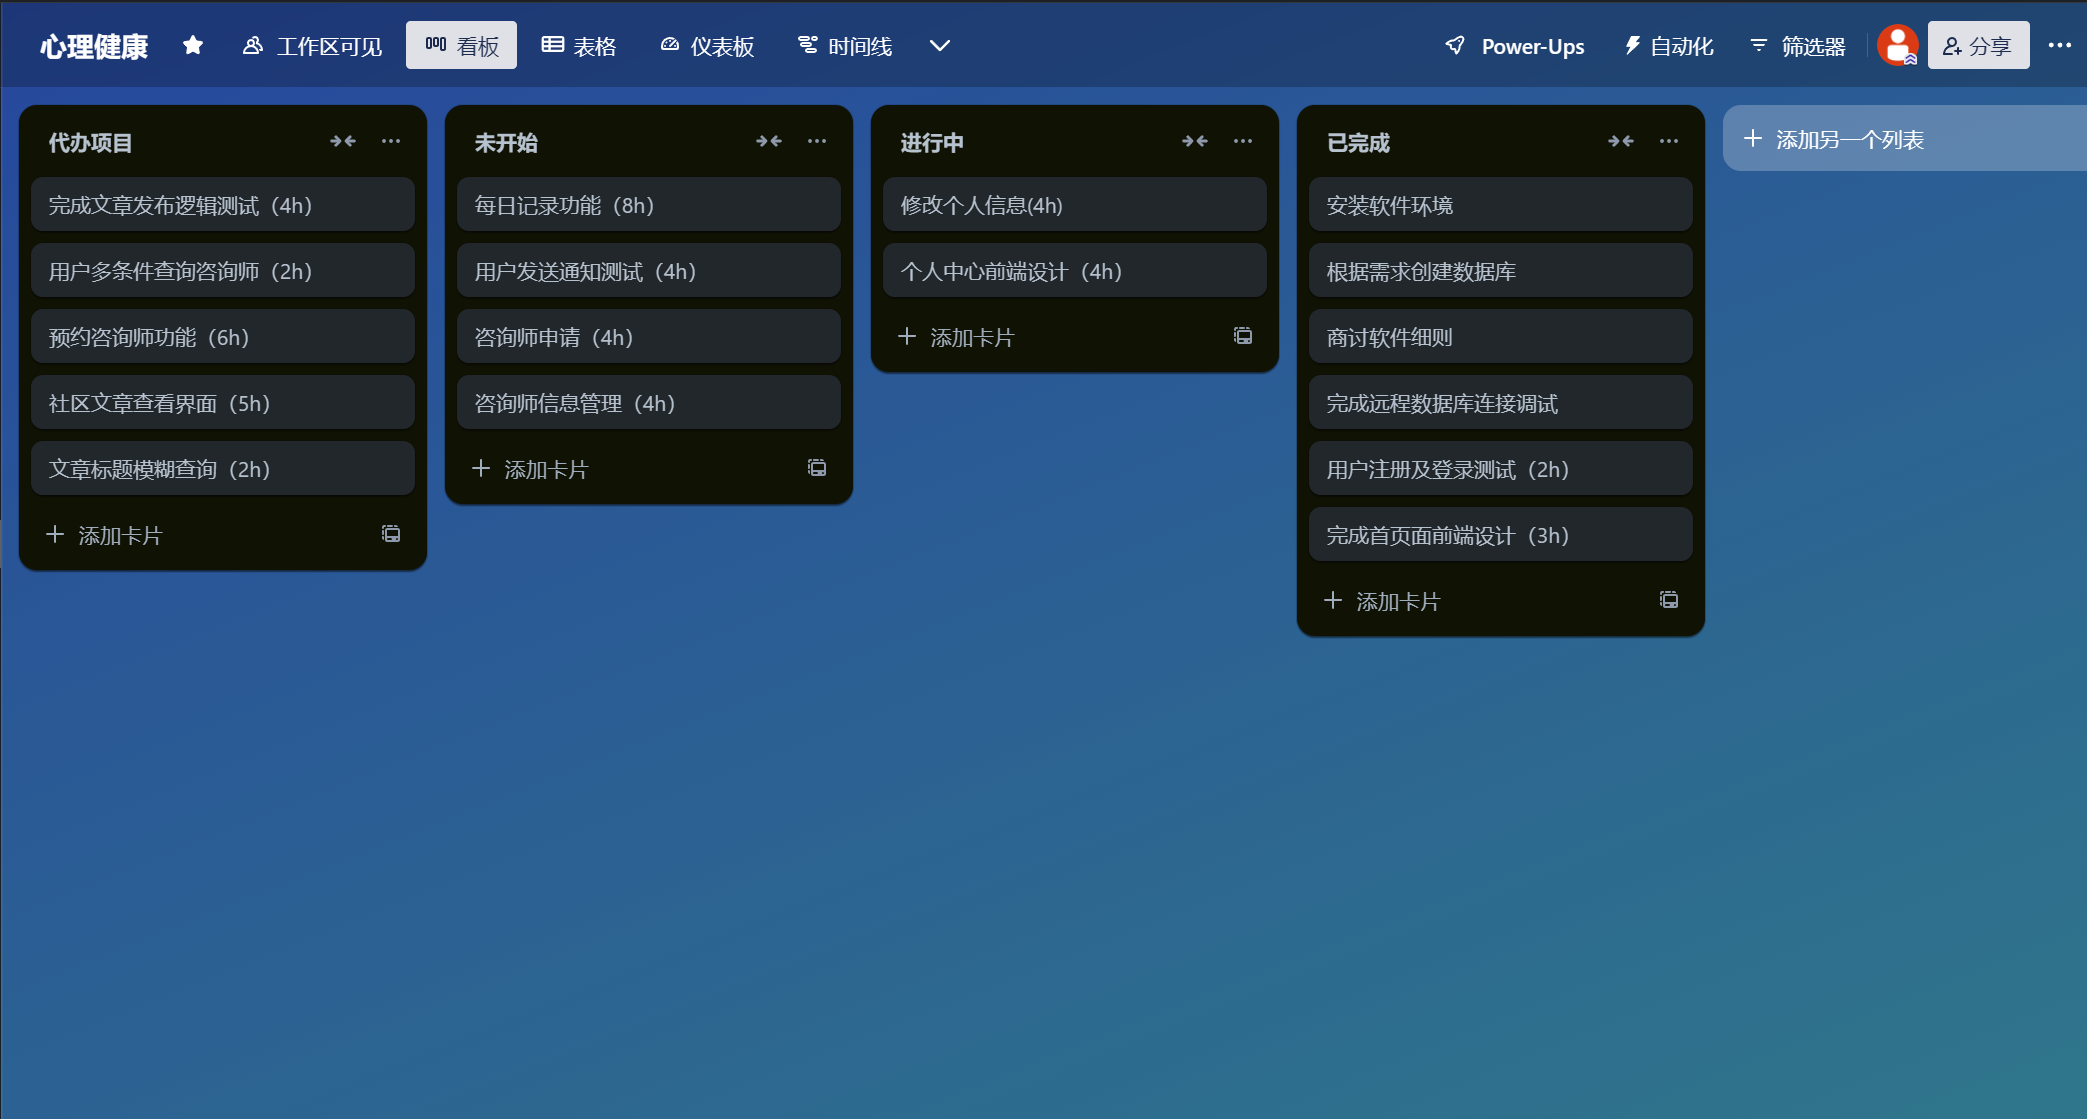
Task: Create card from template in 代办项目
Action: (391, 534)
